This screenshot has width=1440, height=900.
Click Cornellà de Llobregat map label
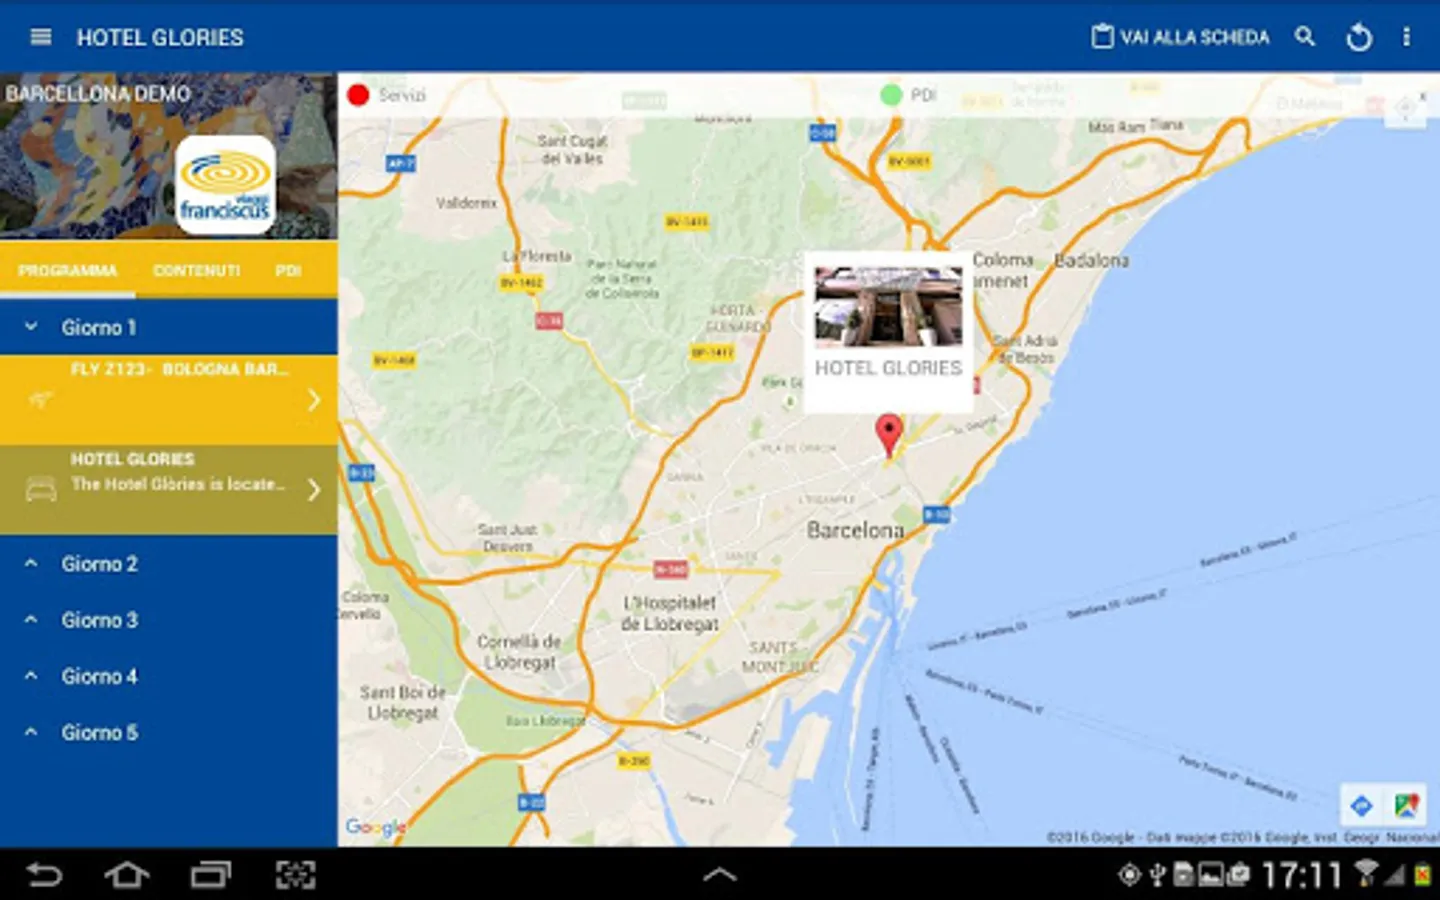pyautogui.click(x=518, y=652)
